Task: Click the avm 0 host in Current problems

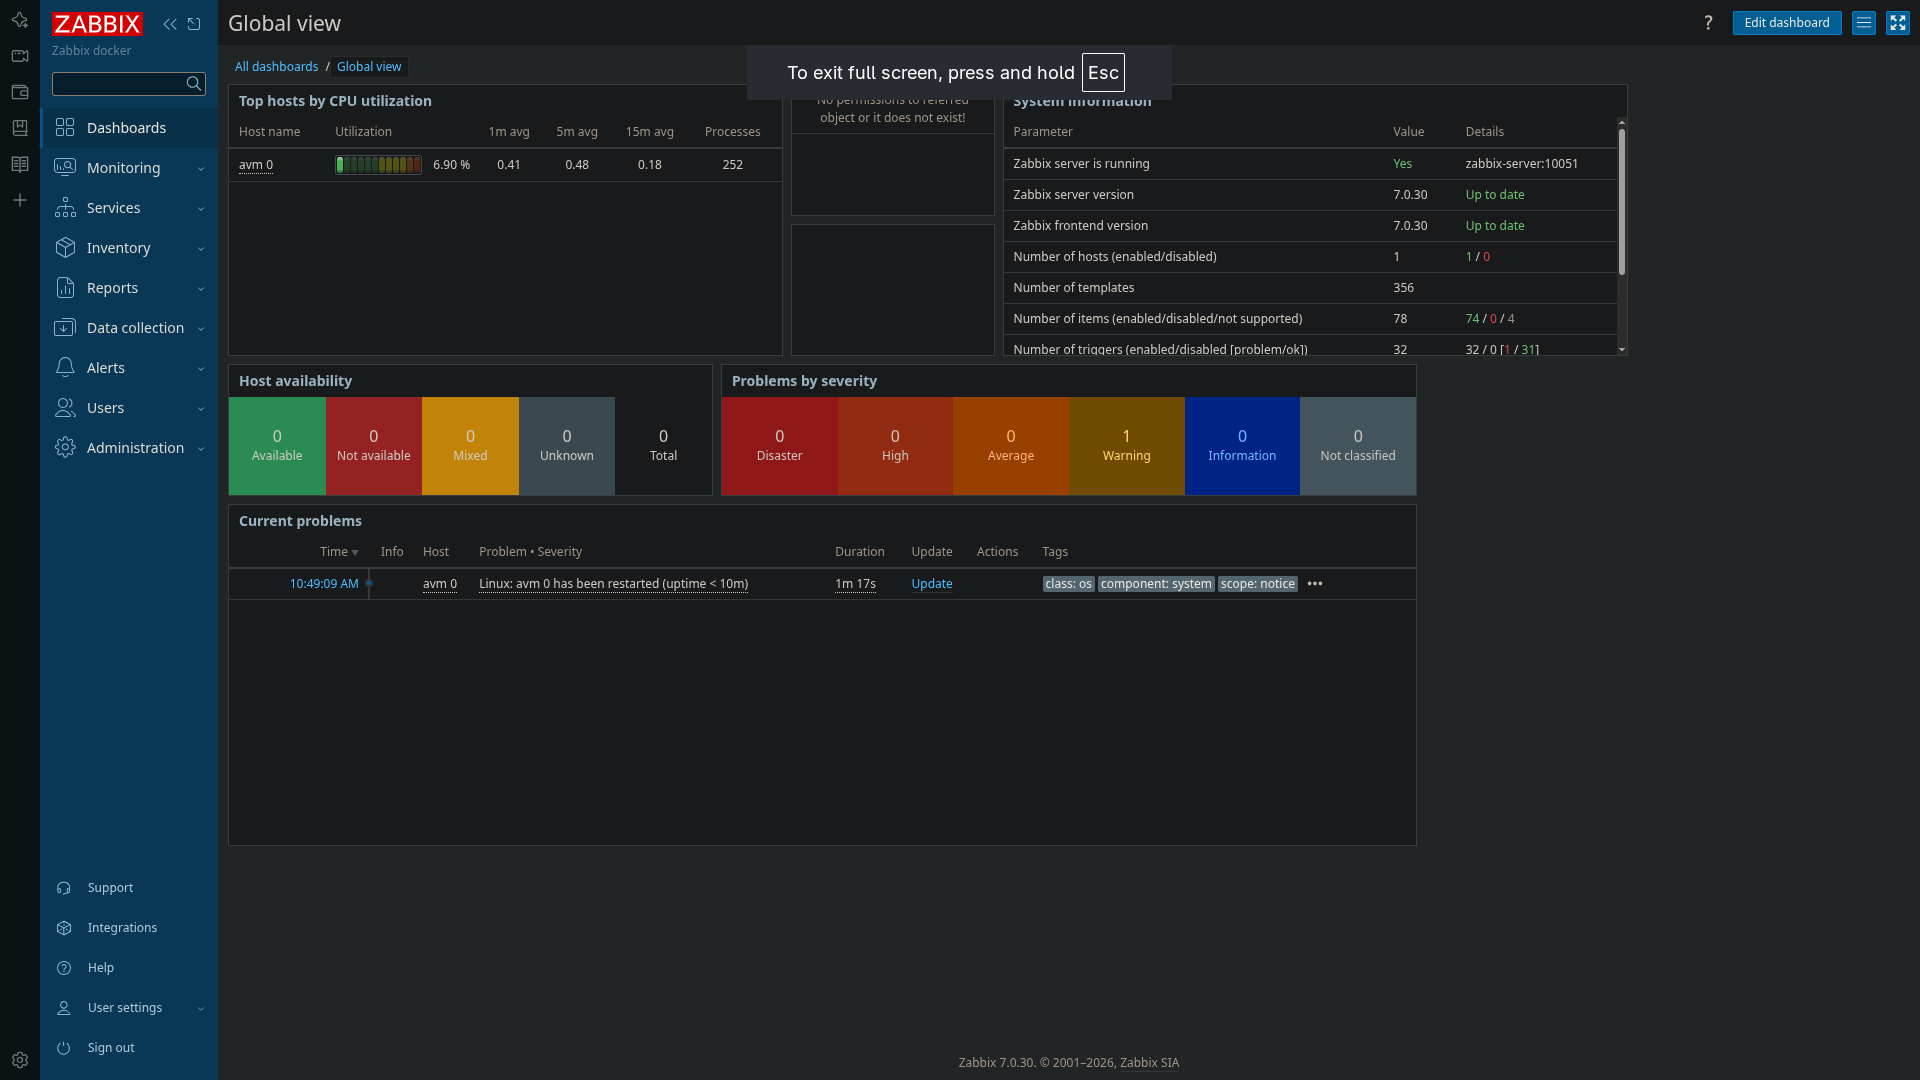Action: tap(440, 584)
